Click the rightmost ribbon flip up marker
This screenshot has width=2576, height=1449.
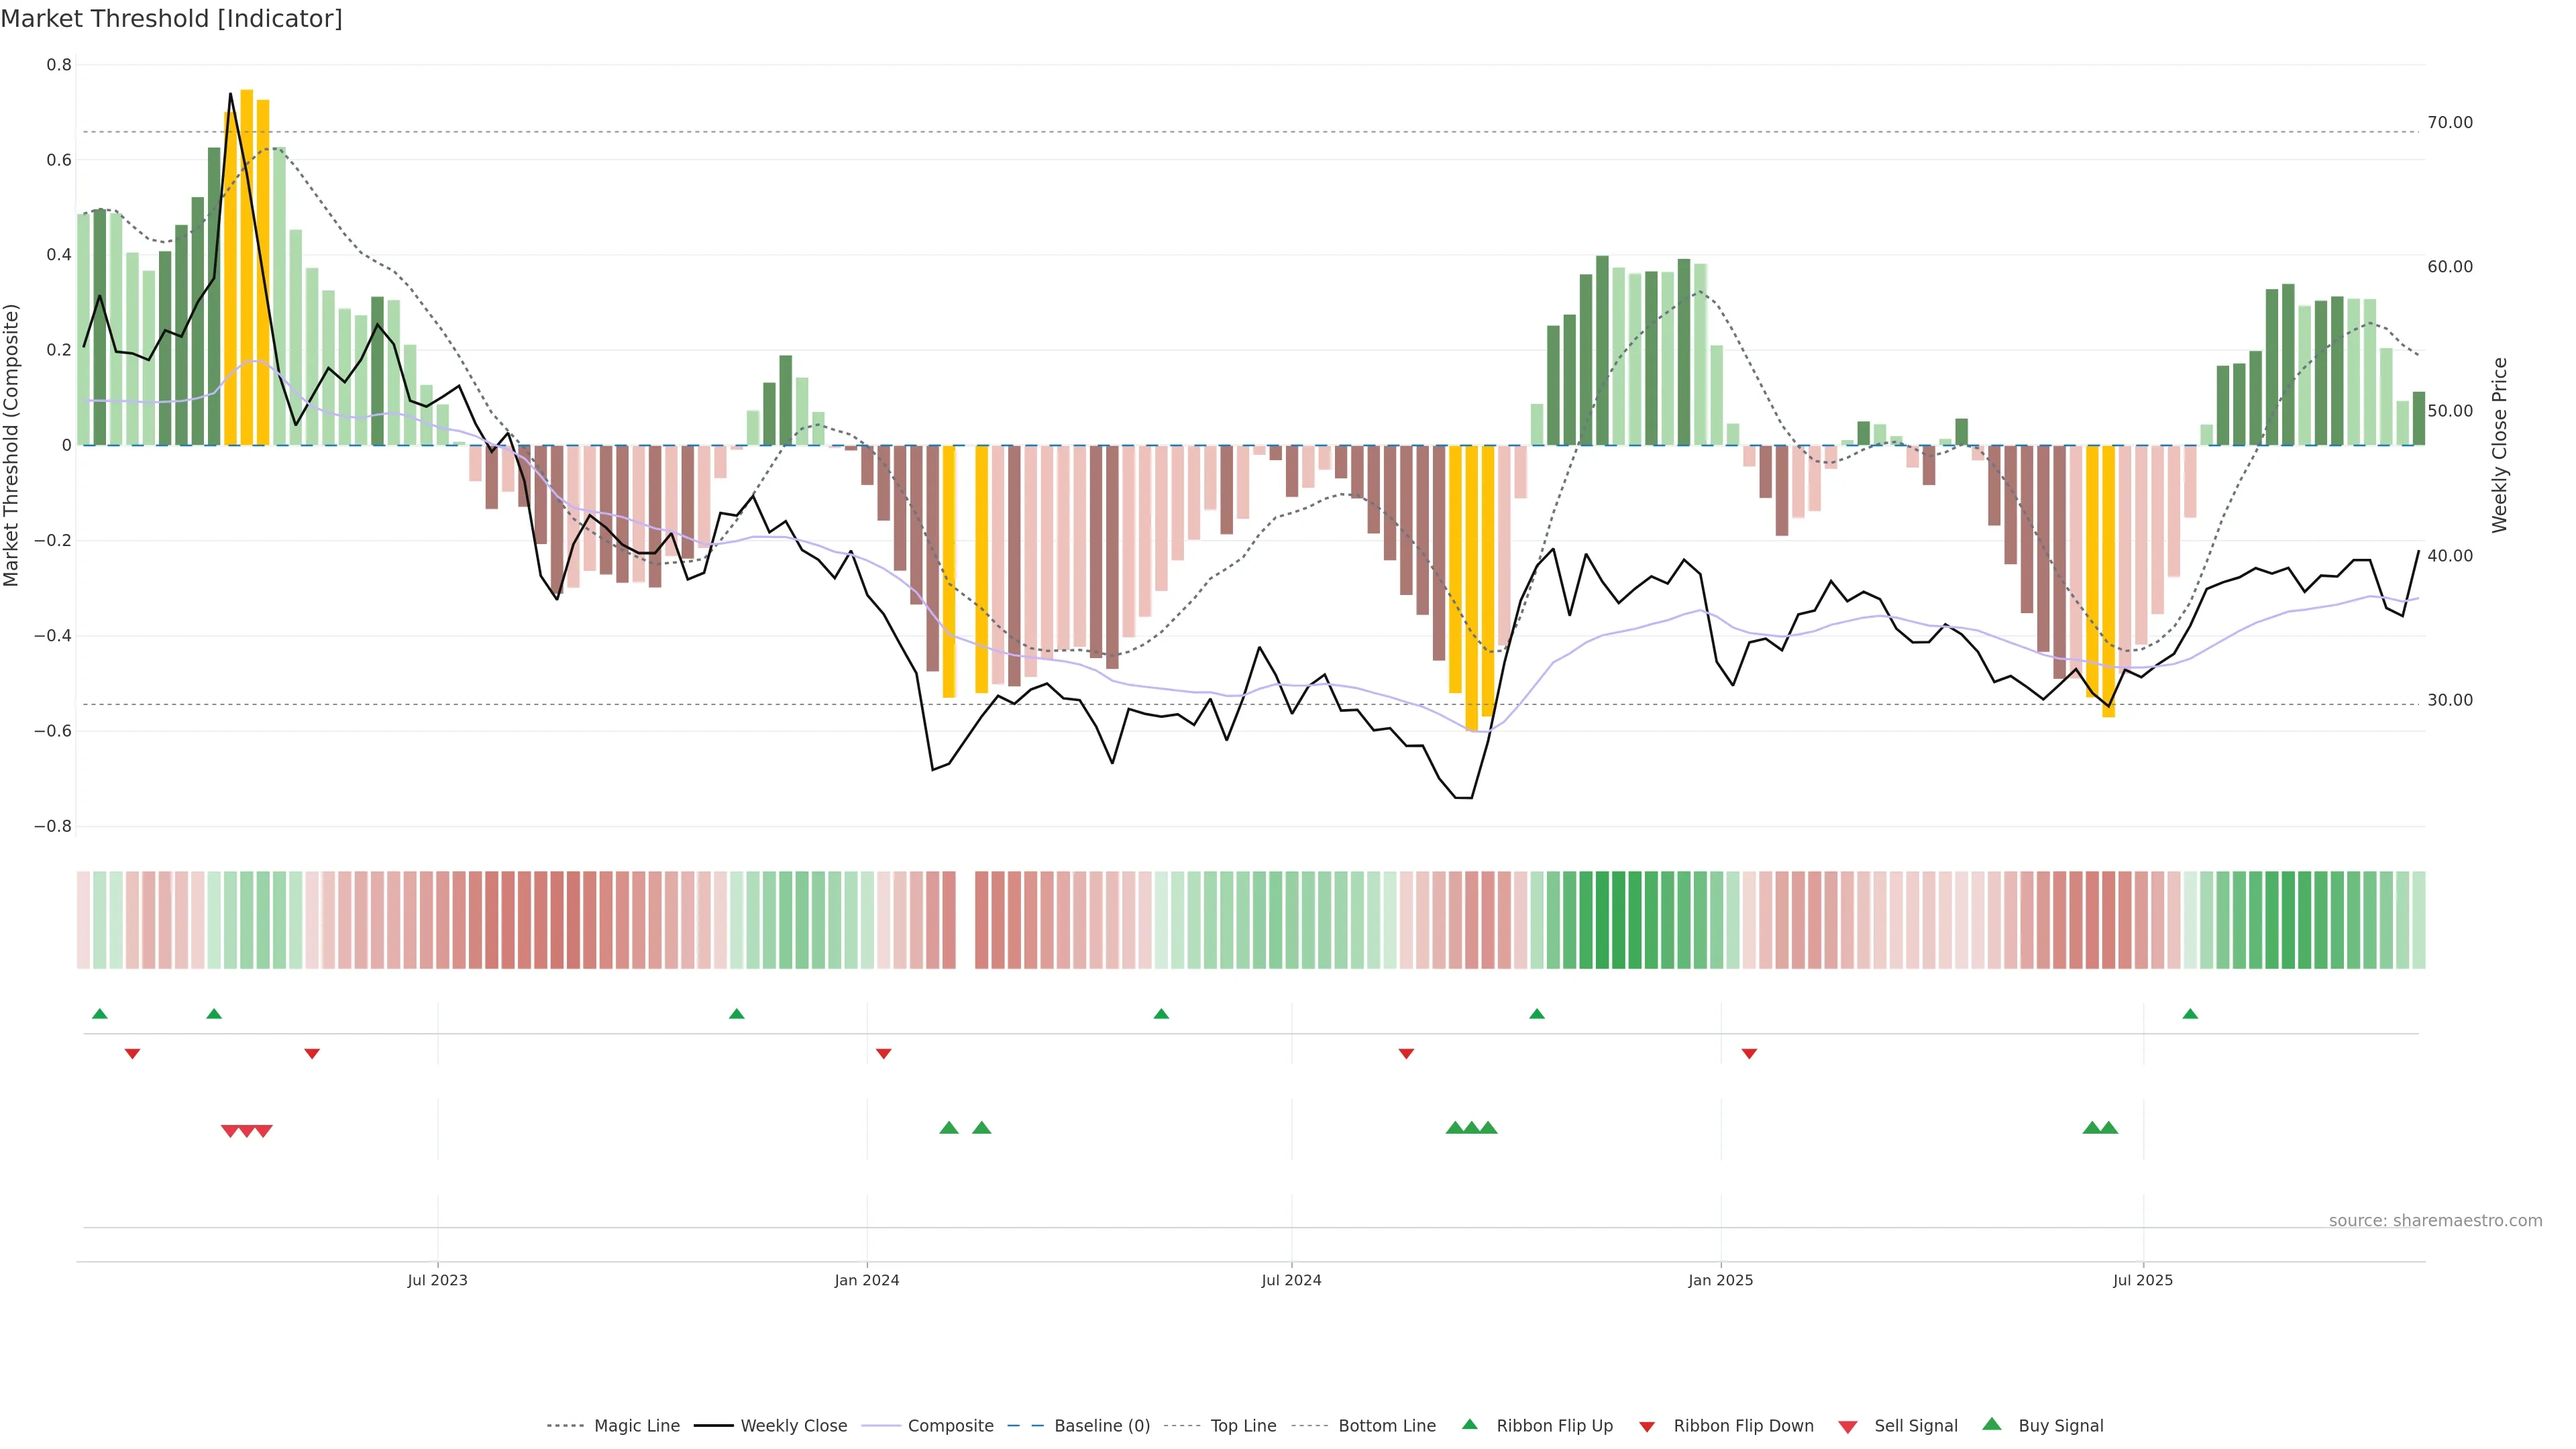coord(2190,1014)
